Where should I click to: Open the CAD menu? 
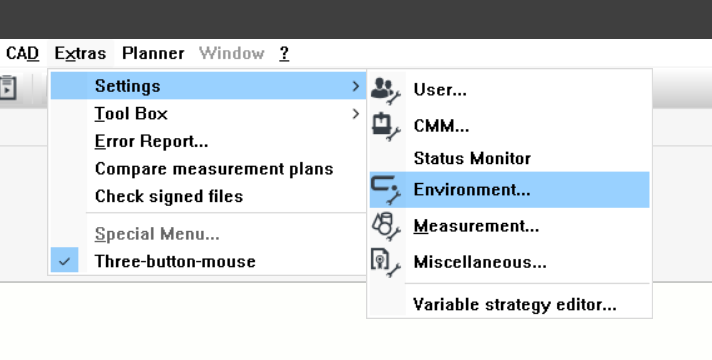(22, 54)
